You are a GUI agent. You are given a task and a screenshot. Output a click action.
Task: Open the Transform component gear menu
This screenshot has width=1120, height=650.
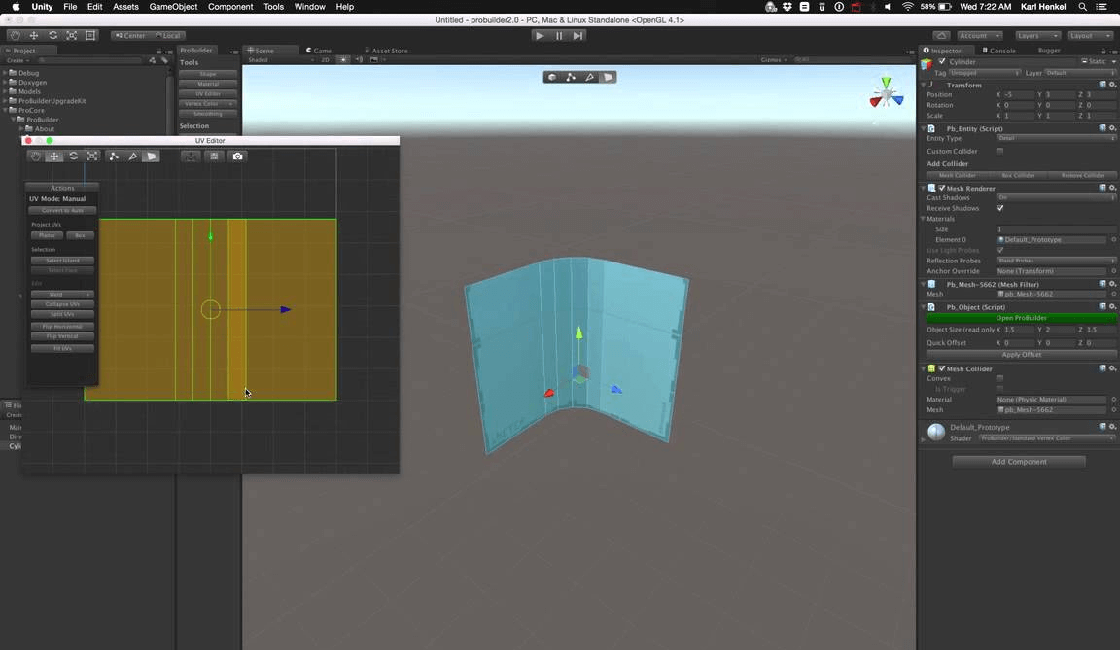point(1112,84)
